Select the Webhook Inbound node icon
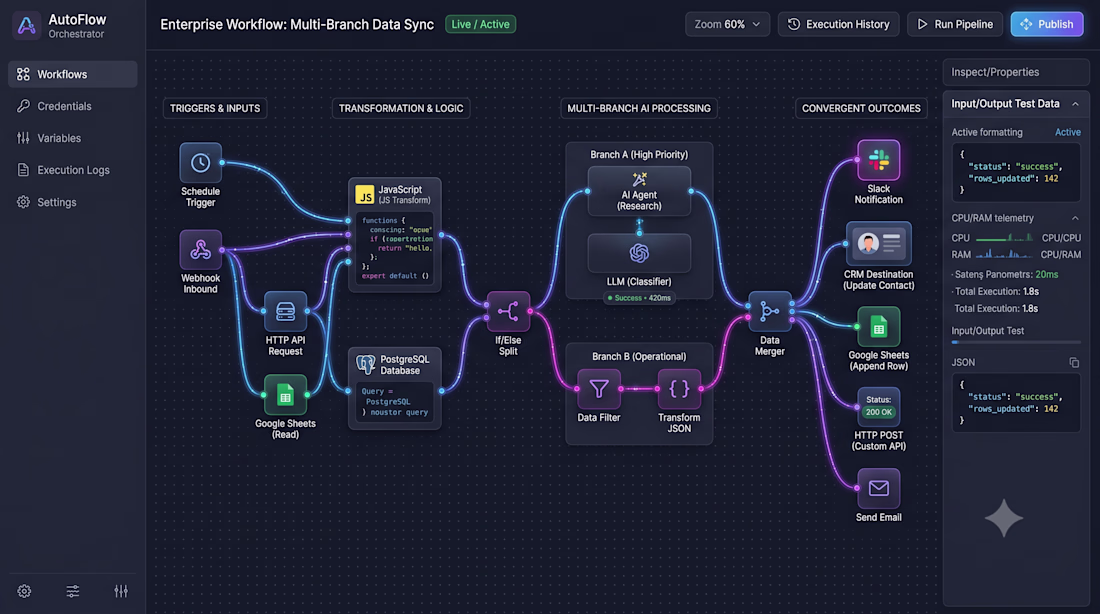Viewport: 1100px width, 614px height. 201,250
